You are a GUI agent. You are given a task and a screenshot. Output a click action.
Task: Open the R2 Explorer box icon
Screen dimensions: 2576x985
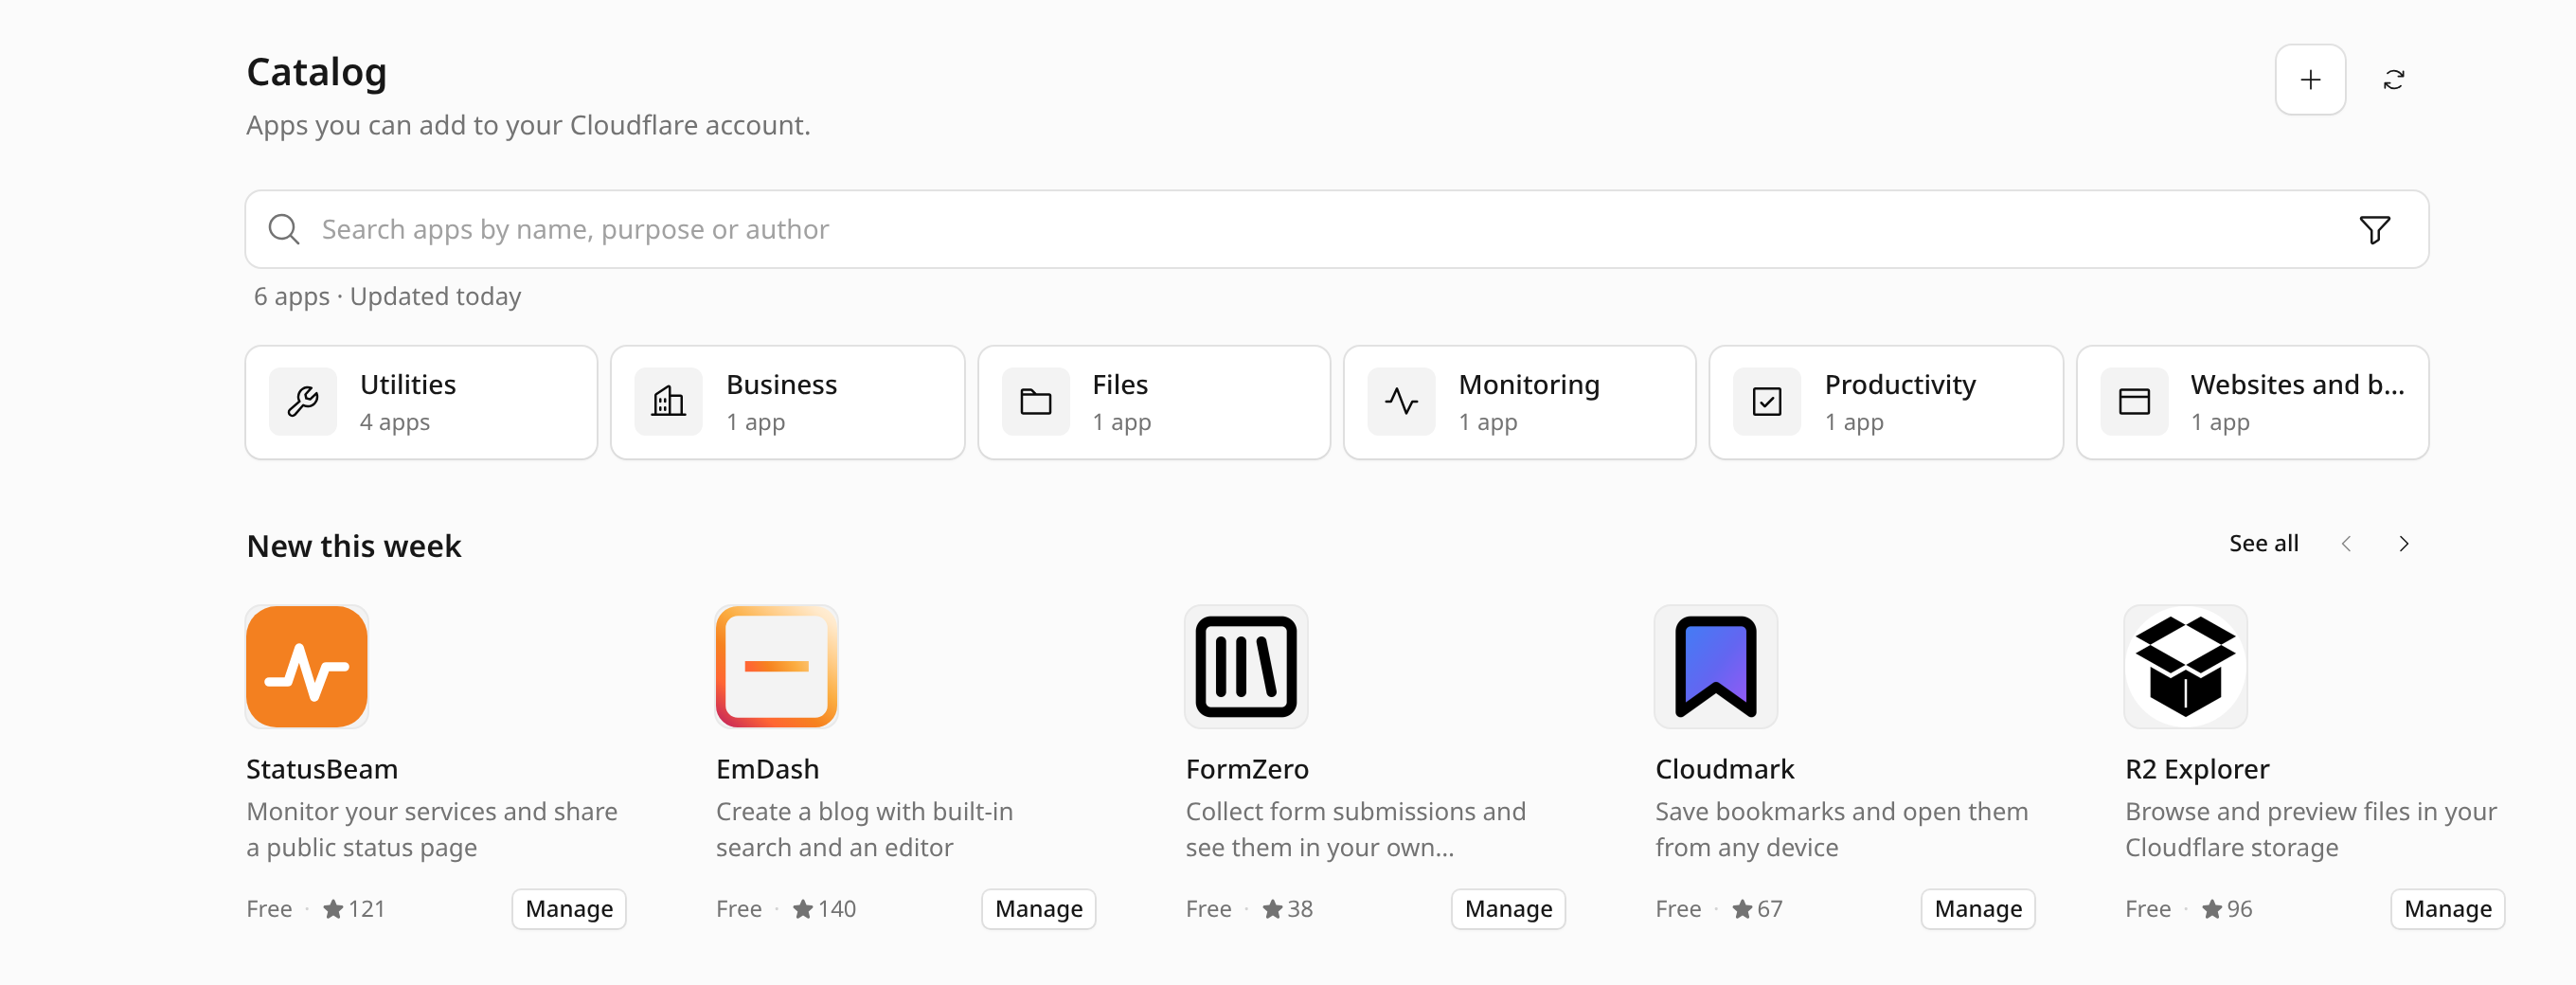tap(2186, 667)
